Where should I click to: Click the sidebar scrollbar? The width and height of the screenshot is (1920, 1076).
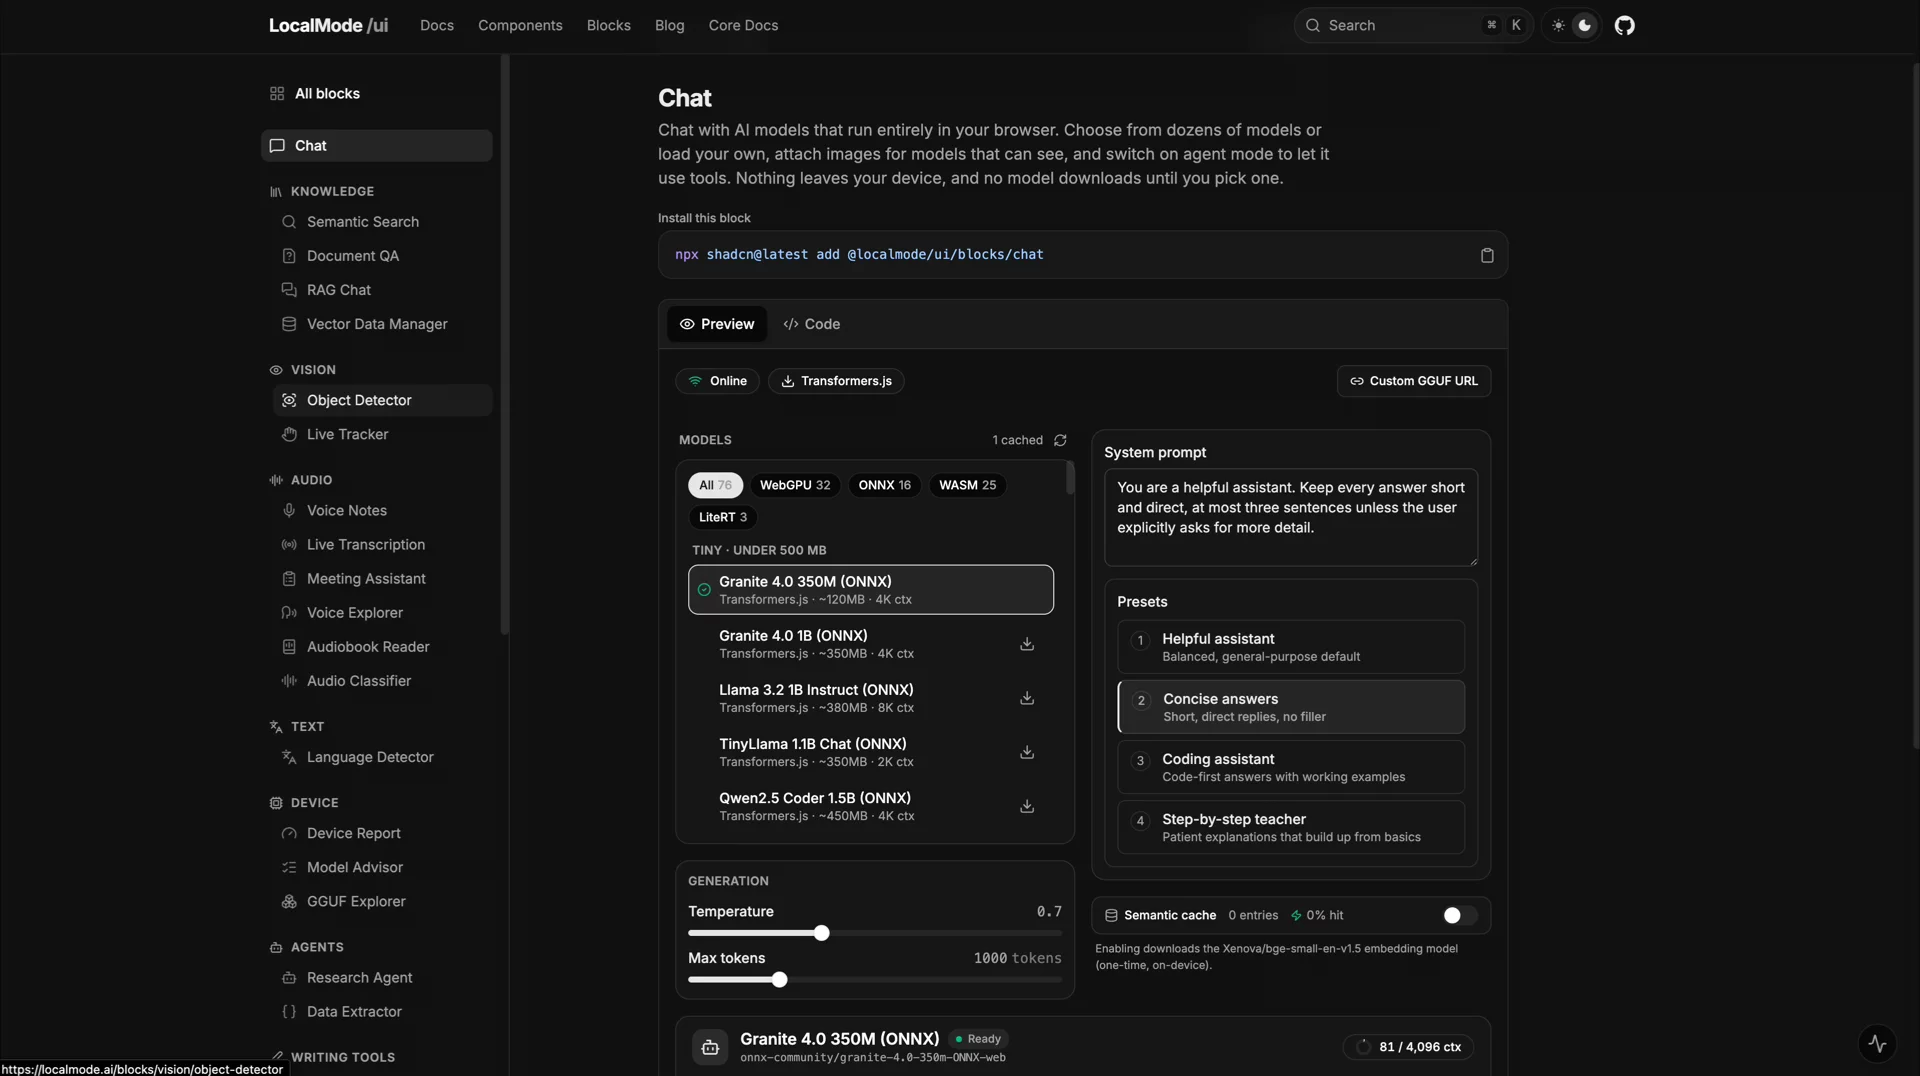[x=504, y=344]
